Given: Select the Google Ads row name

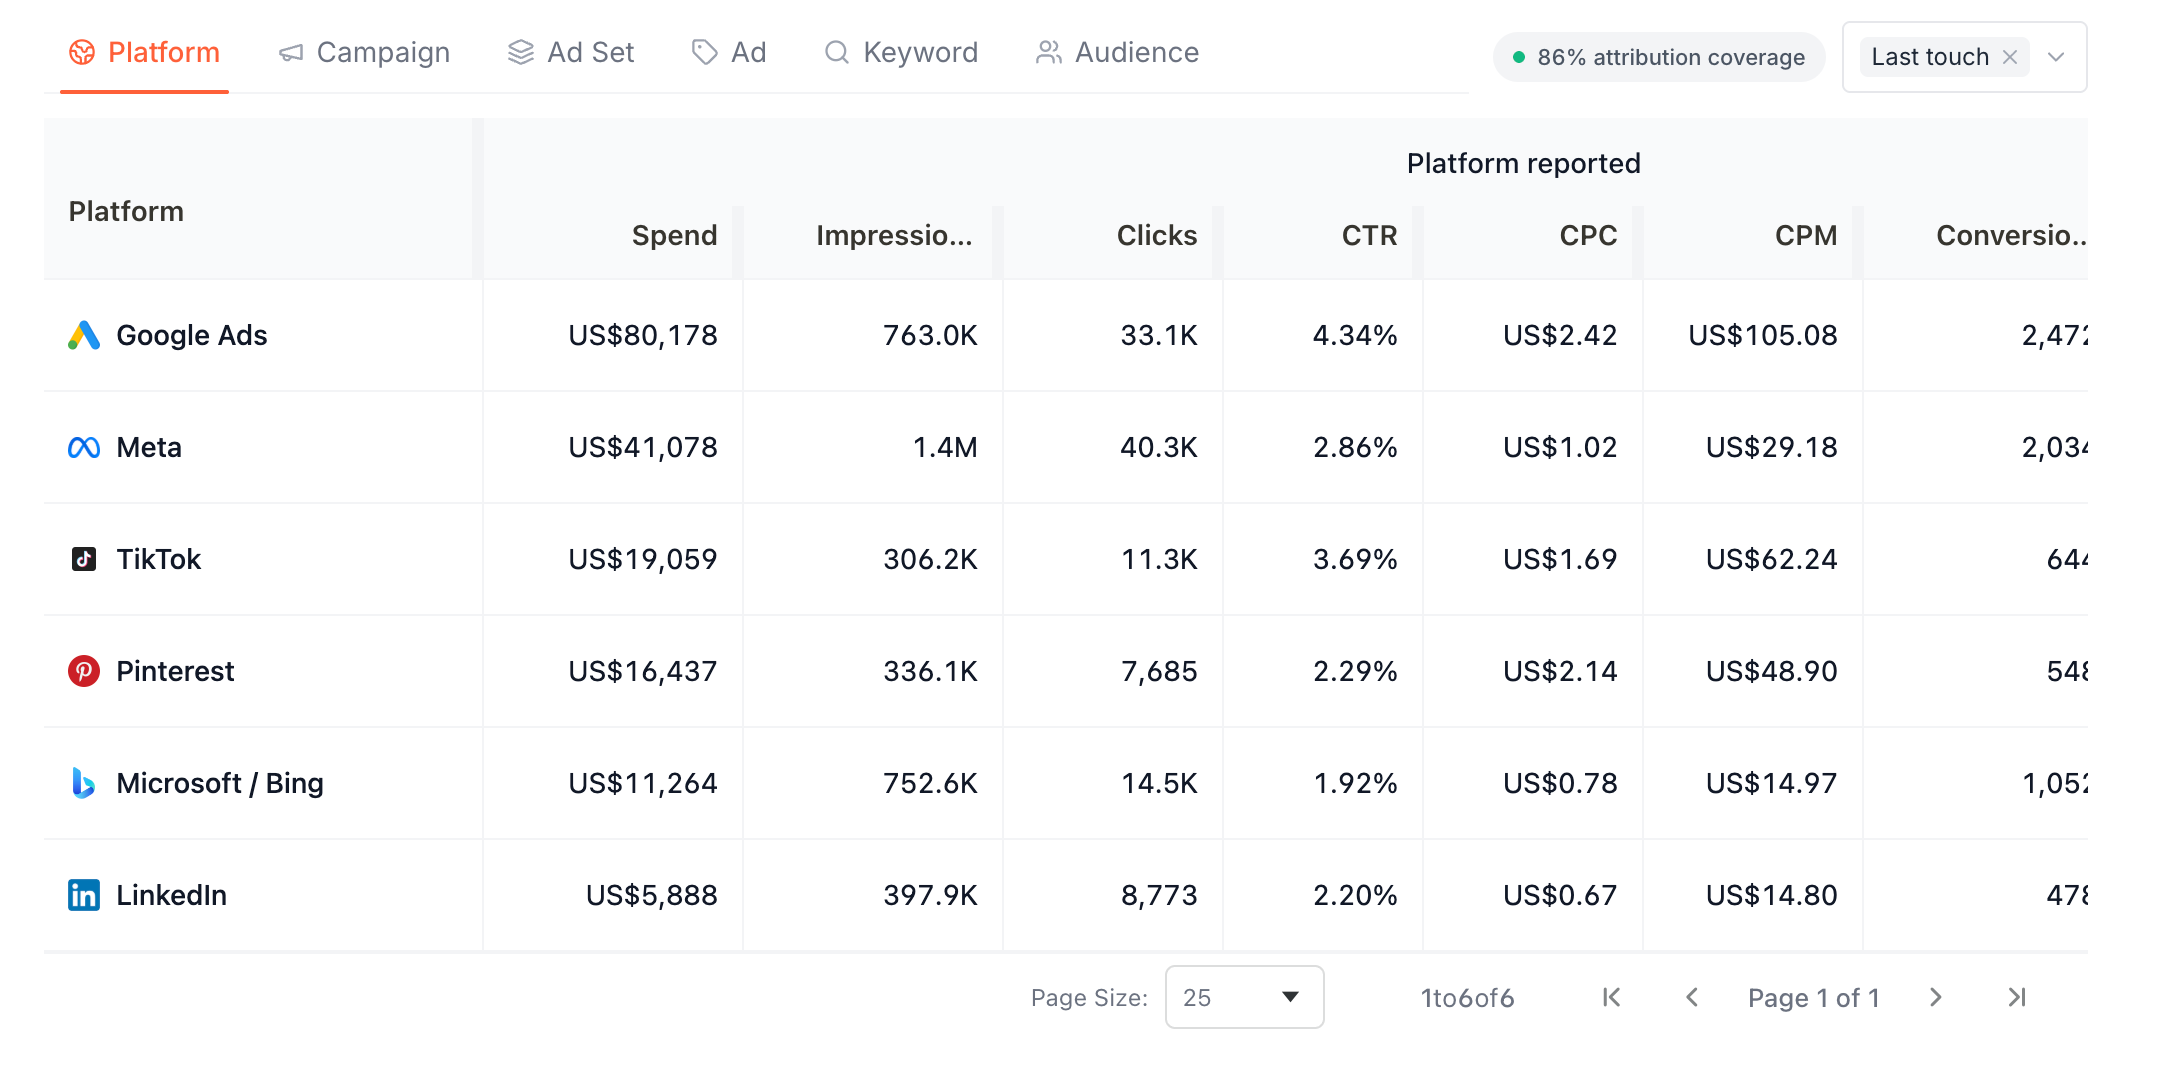Looking at the screenshot, I should pos(191,335).
